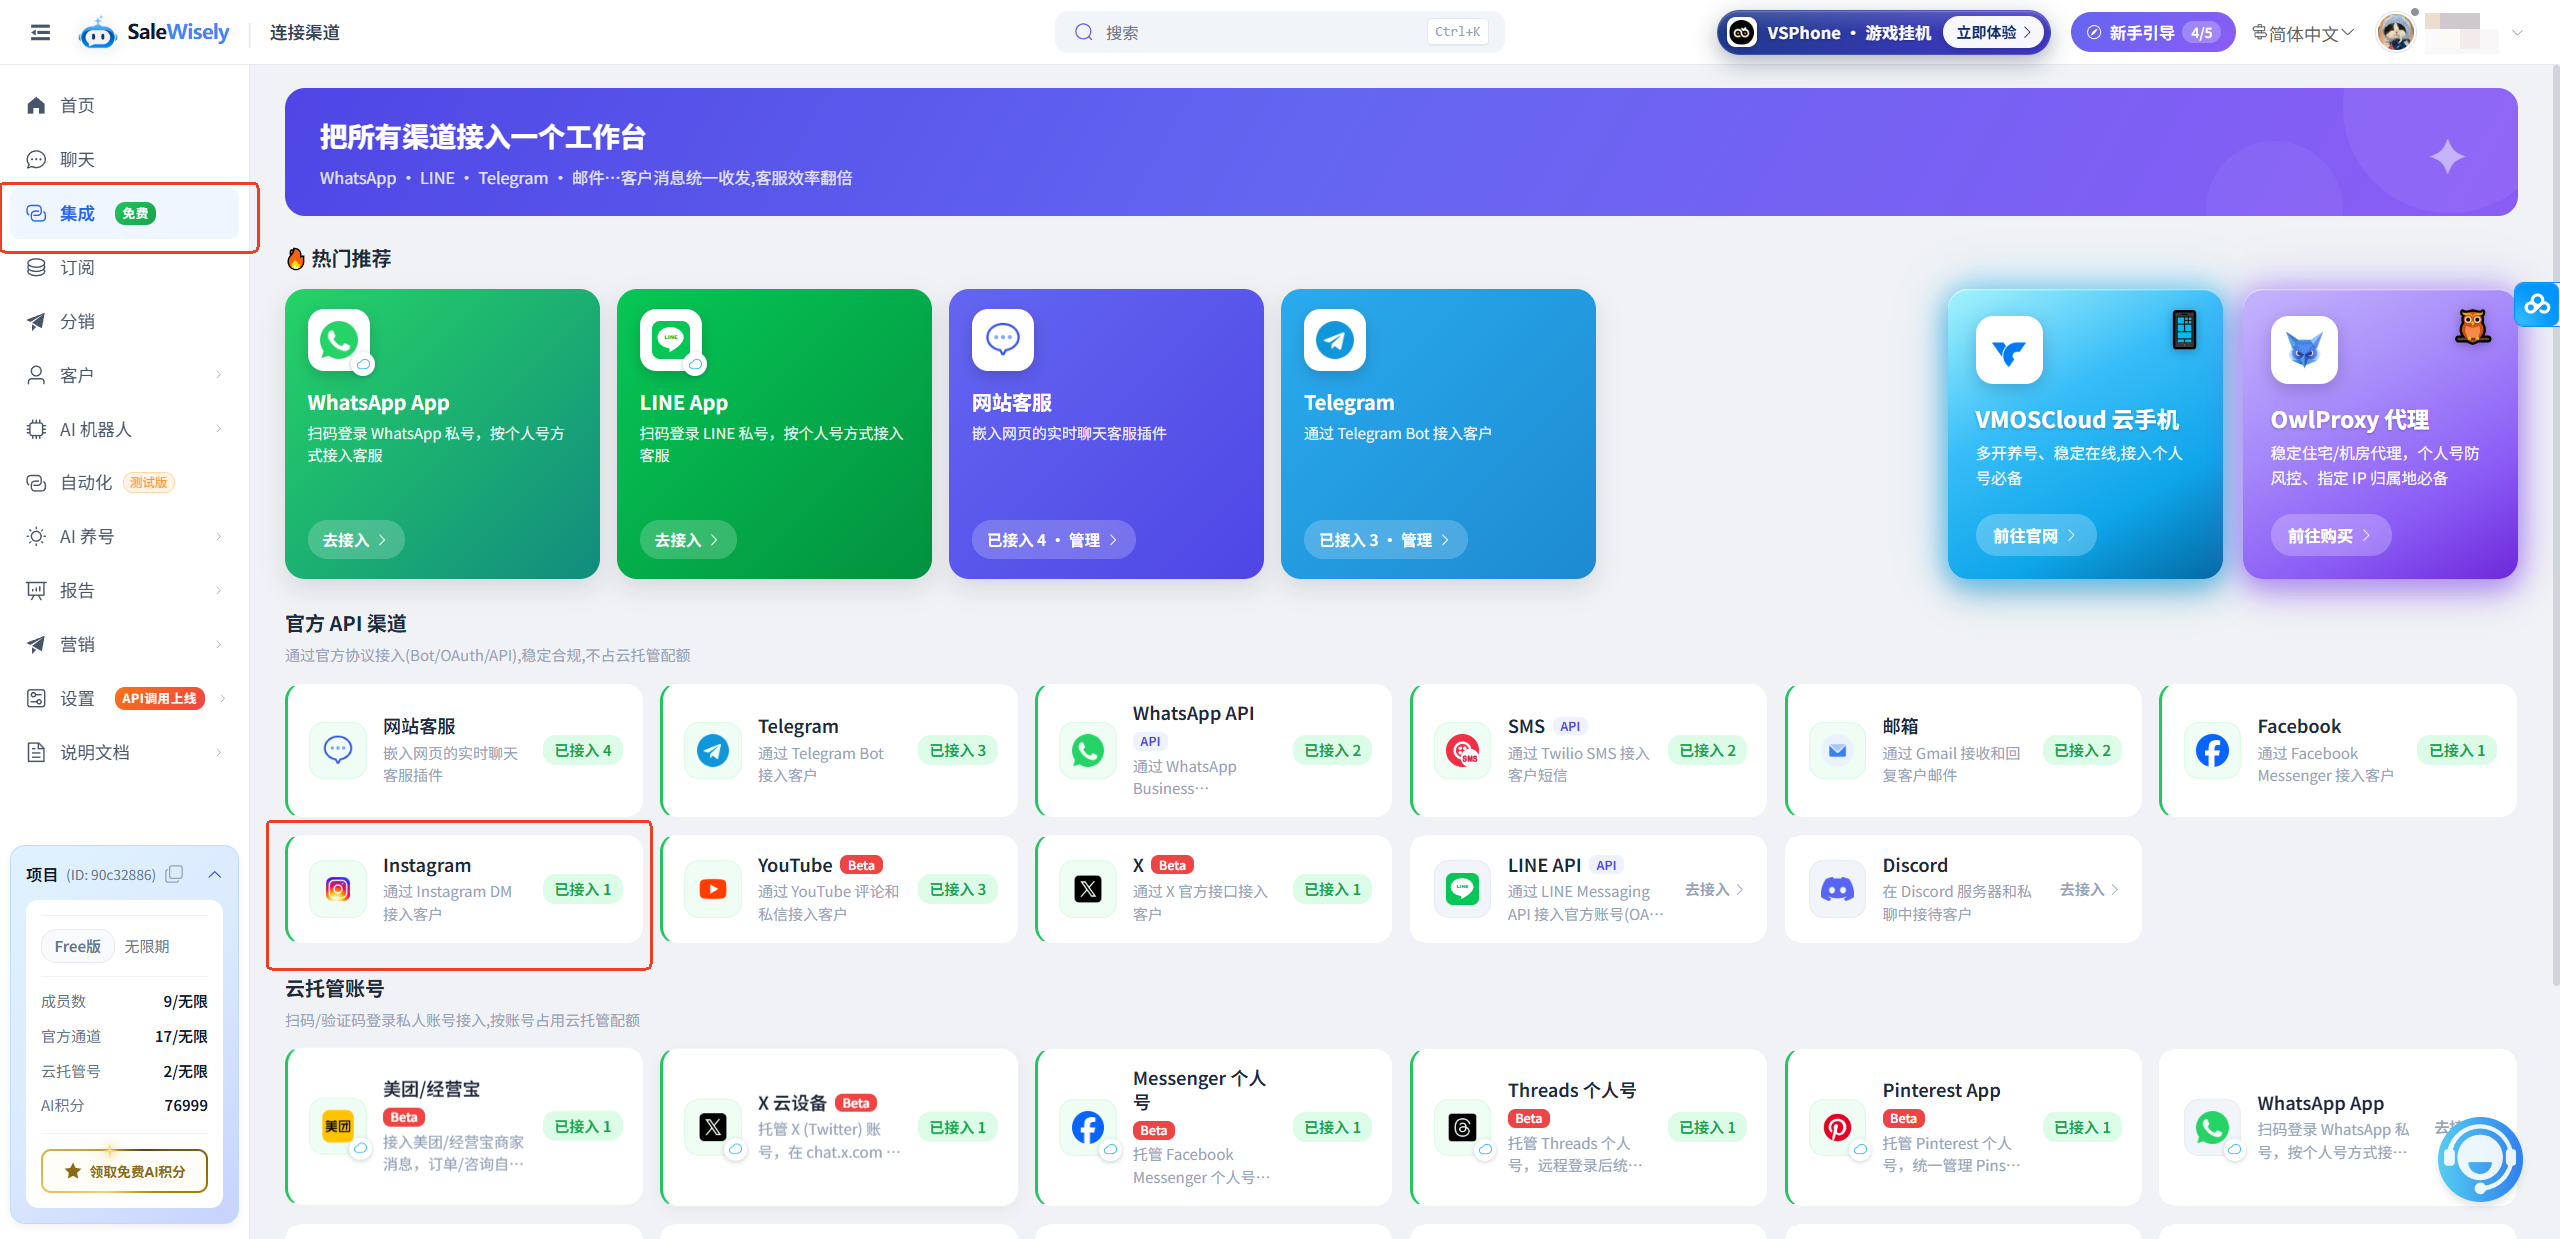Select 集成 in the sidebar
The height and width of the screenshot is (1239, 2560).
point(124,214)
